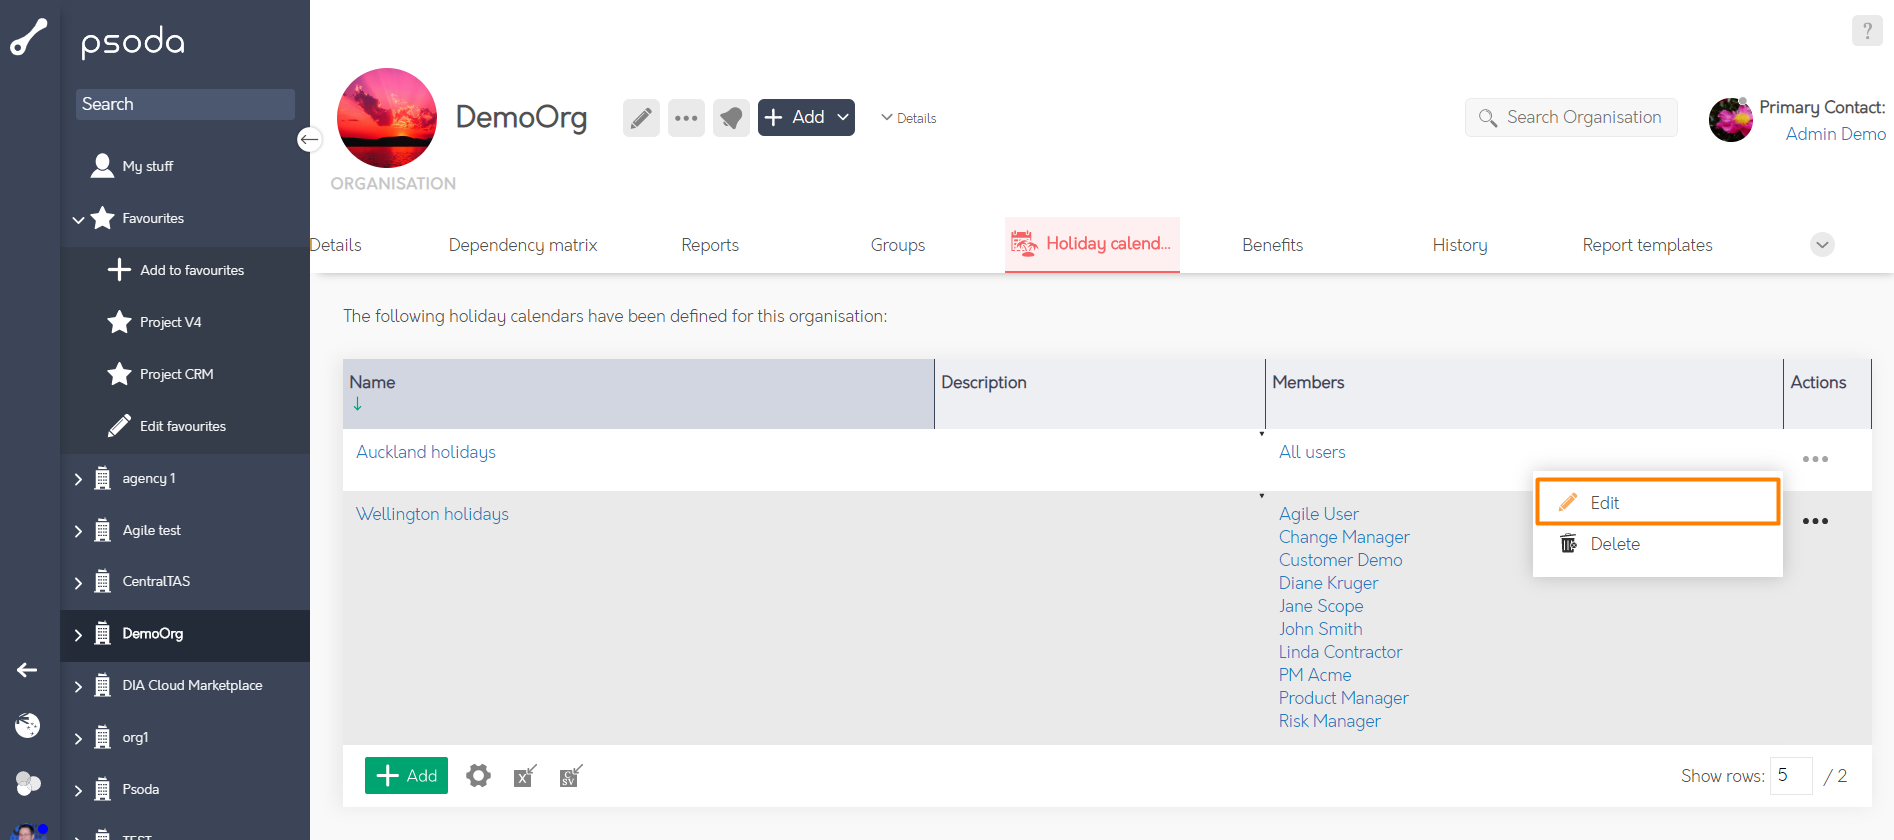Expand the DemoOrg tree node
1894x840 pixels.
pos(78,634)
